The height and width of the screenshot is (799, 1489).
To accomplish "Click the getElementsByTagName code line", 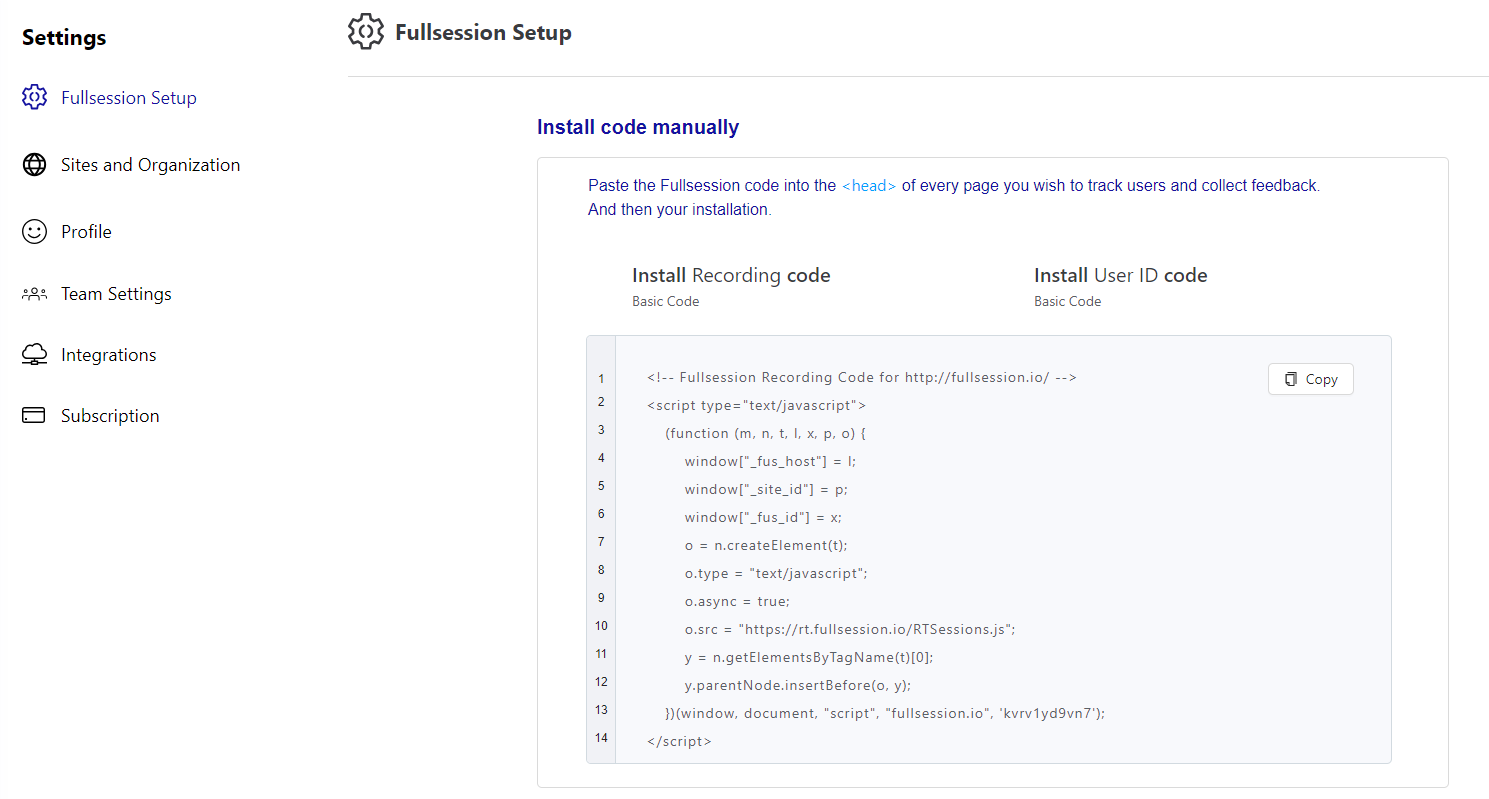I will pos(809,658).
